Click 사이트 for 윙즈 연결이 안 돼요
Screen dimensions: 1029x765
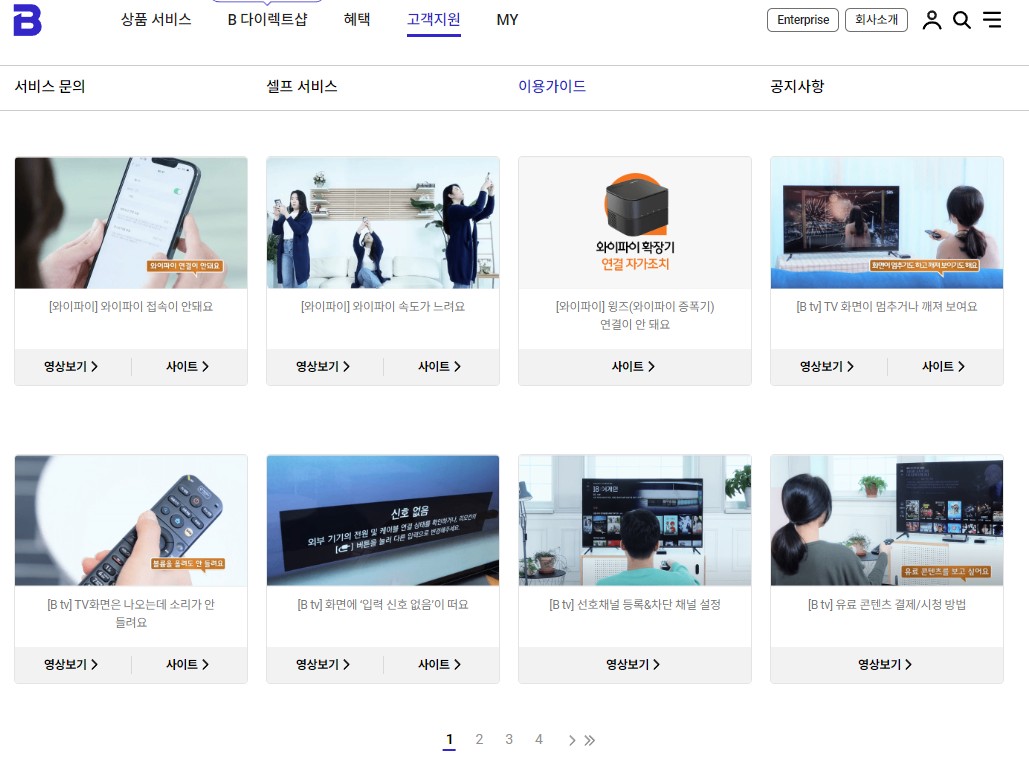click(633, 367)
